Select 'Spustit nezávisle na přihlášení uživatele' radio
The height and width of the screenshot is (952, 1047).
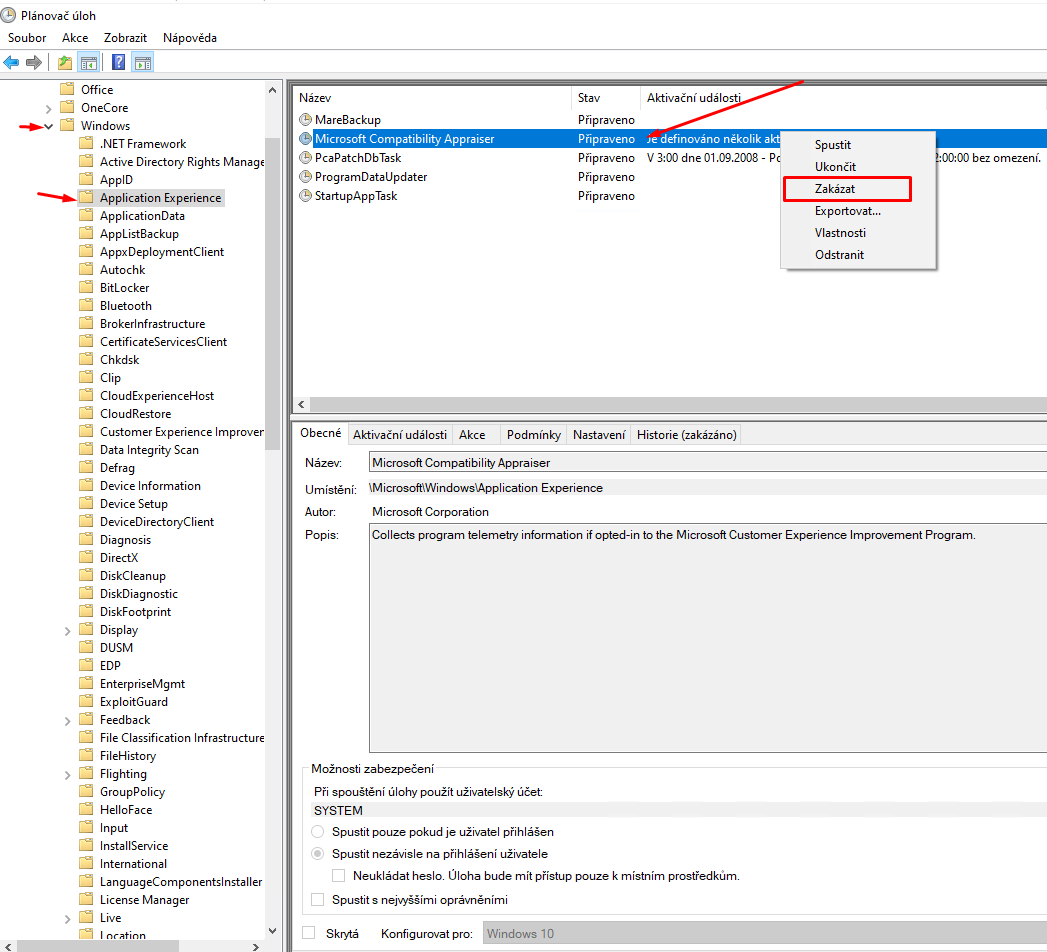click(318, 854)
